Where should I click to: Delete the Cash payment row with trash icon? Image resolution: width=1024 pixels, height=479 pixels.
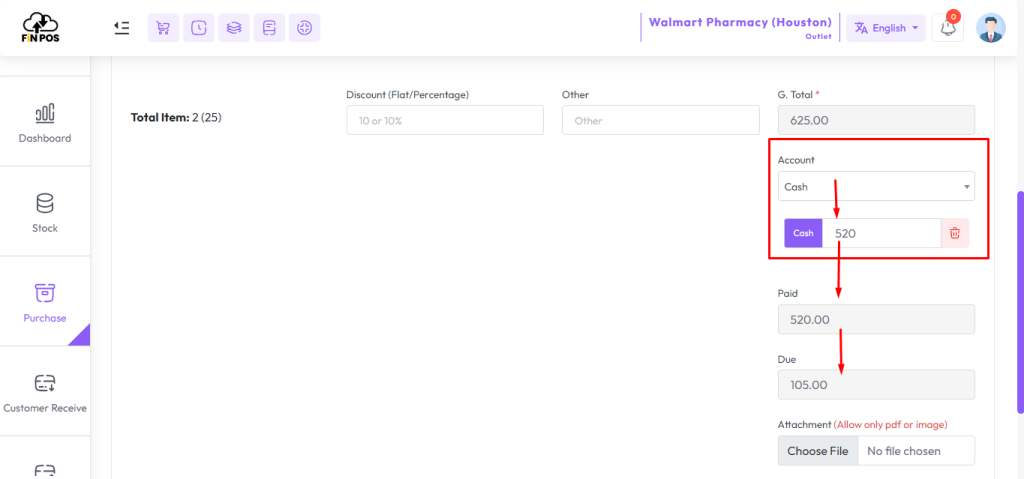point(955,233)
